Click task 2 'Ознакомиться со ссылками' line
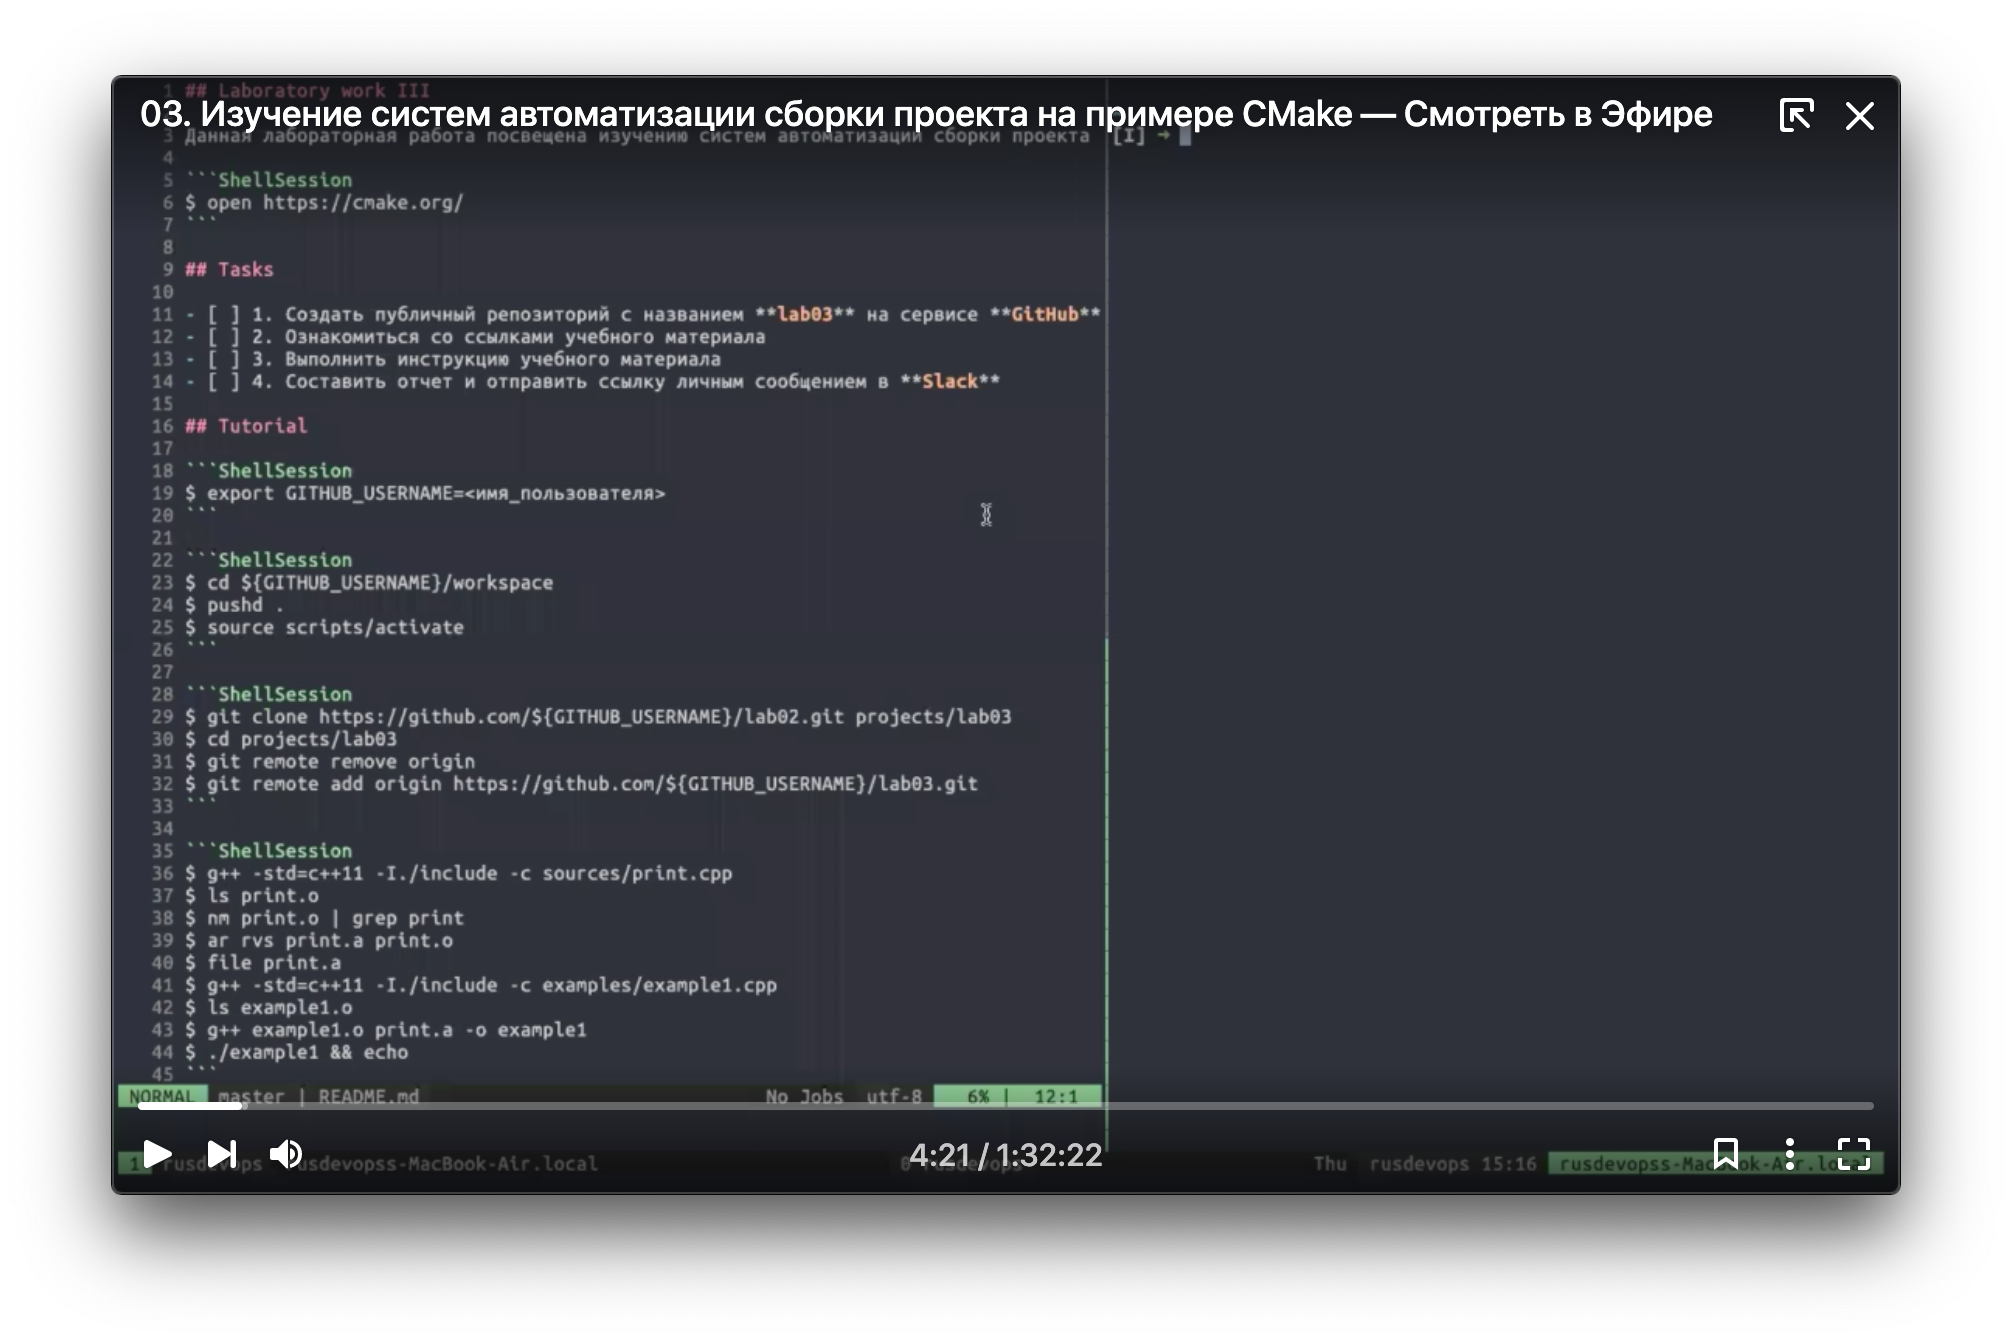2012x1342 pixels. click(476, 337)
